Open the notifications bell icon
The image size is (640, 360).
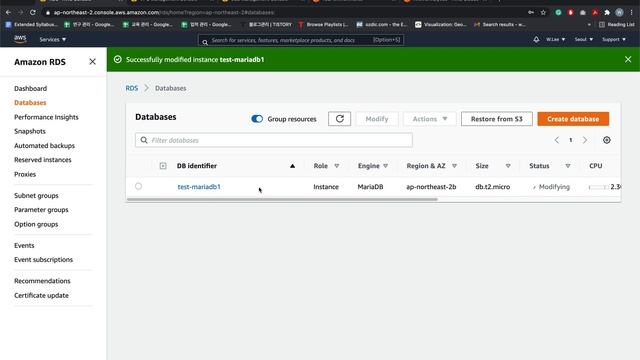[x=536, y=39]
